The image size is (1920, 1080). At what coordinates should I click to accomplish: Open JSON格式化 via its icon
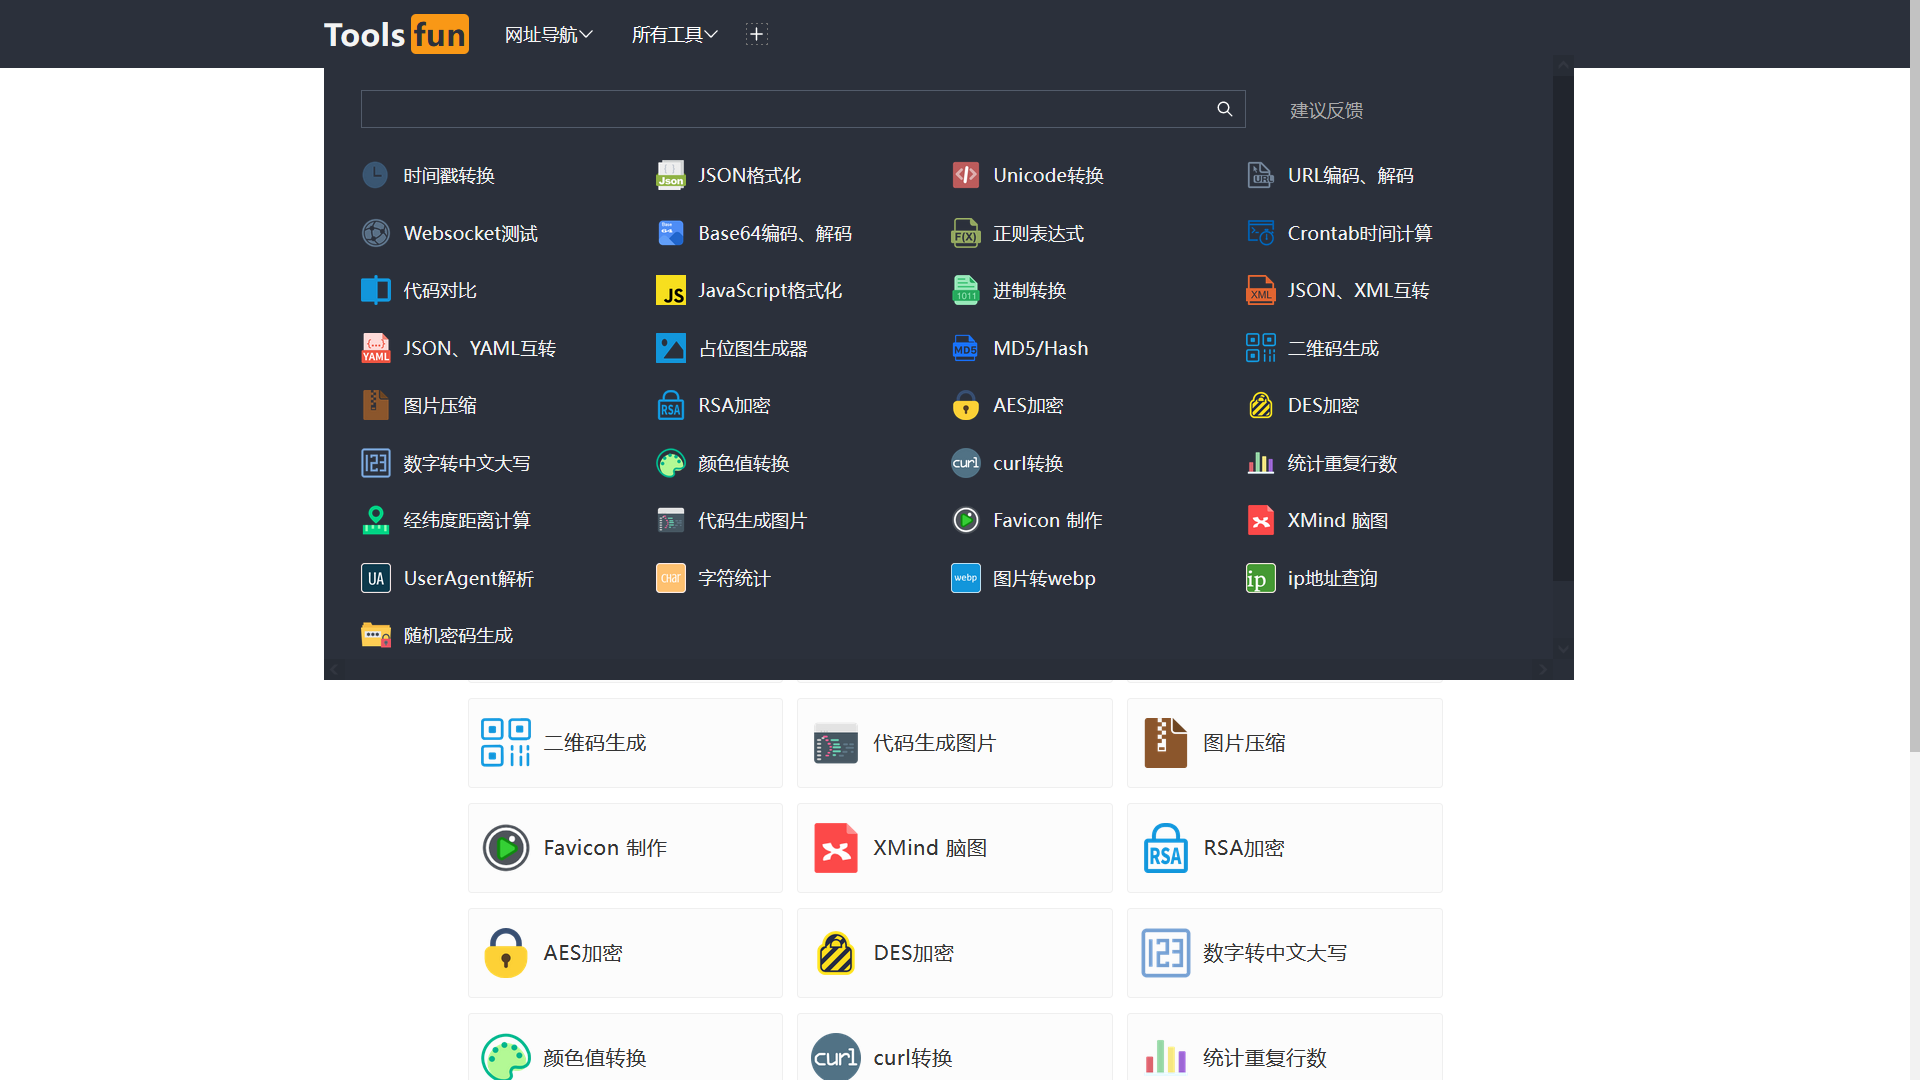pos(670,175)
